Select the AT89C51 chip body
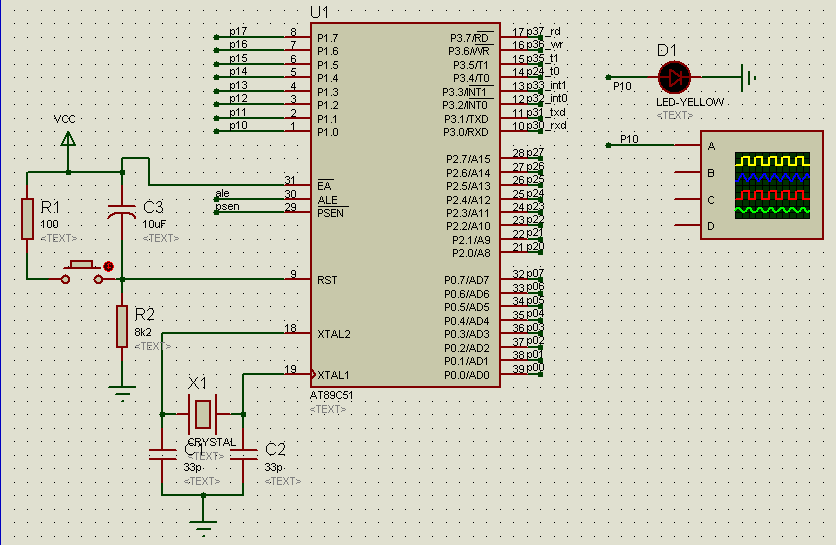The width and height of the screenshot is (836, 545). click(405, 205)
